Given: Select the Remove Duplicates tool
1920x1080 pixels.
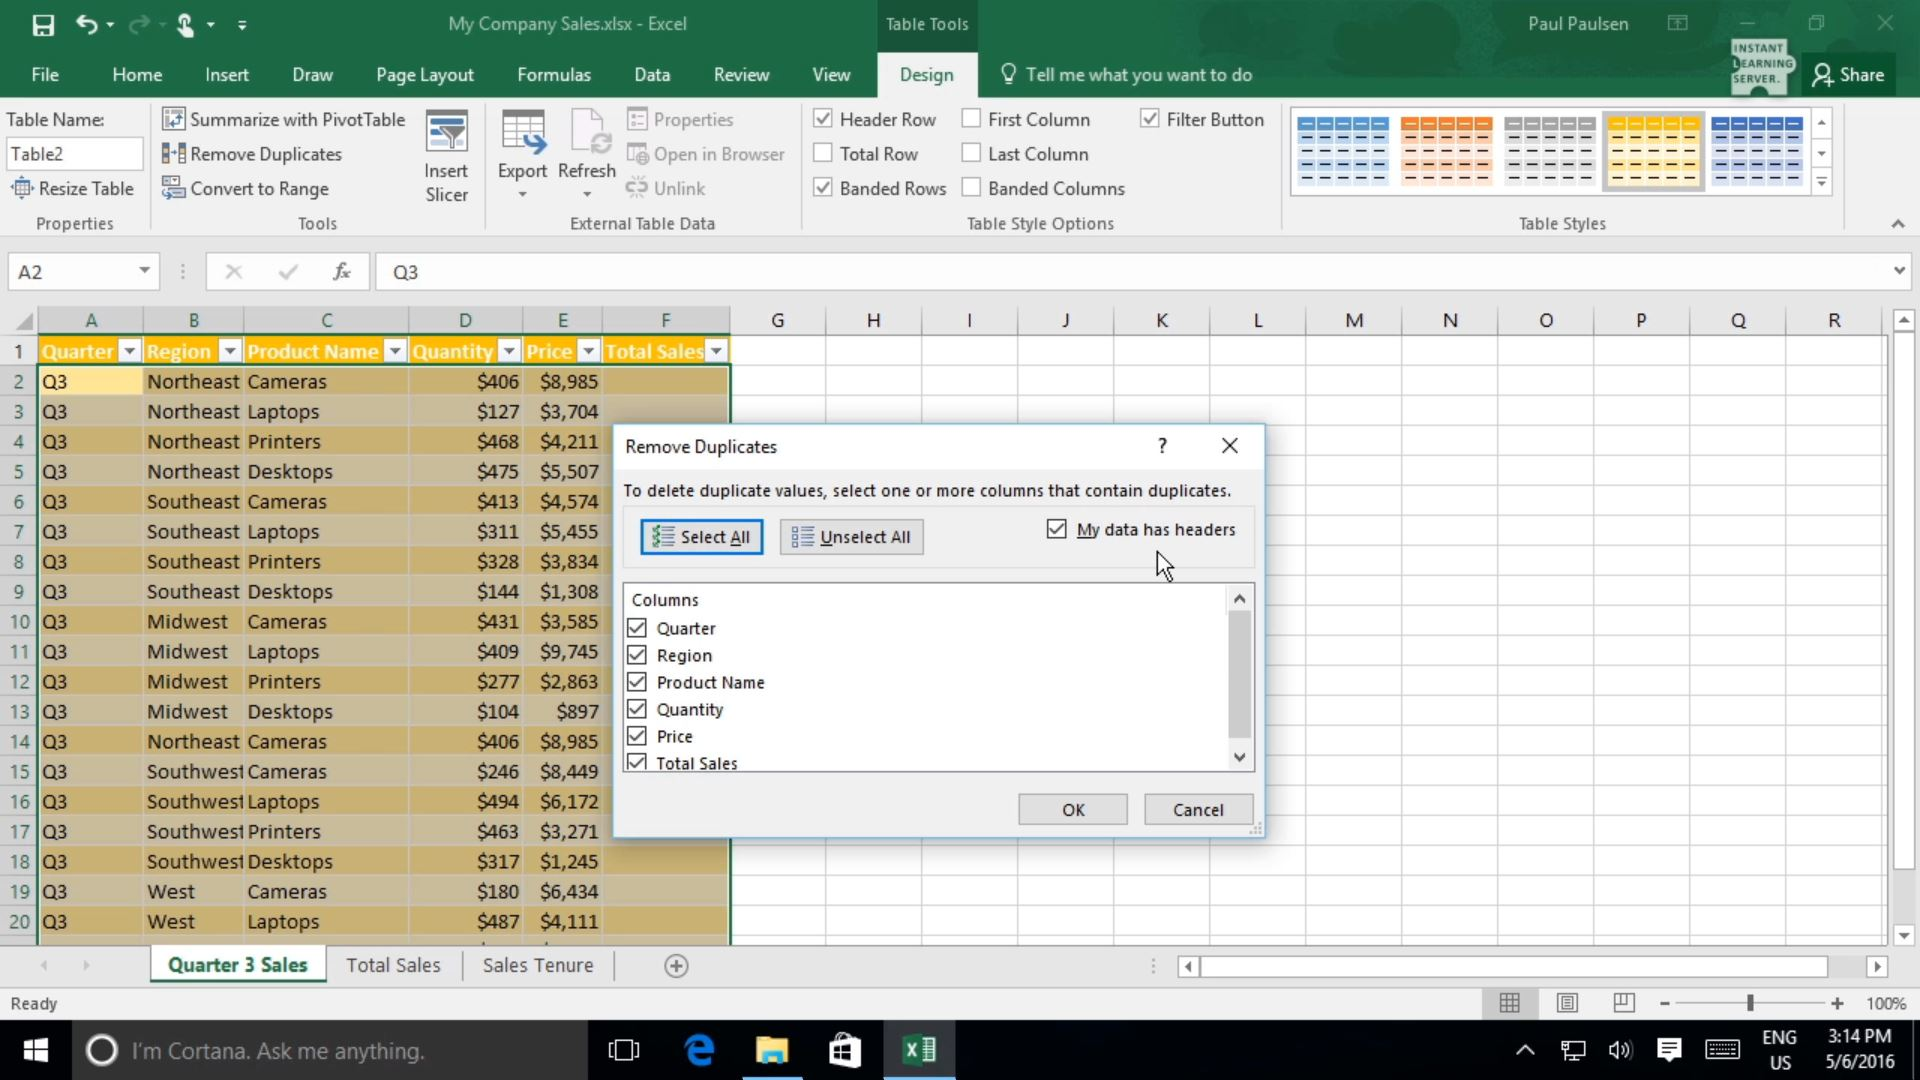Looking at the screenshot, I should pos(251,154).
